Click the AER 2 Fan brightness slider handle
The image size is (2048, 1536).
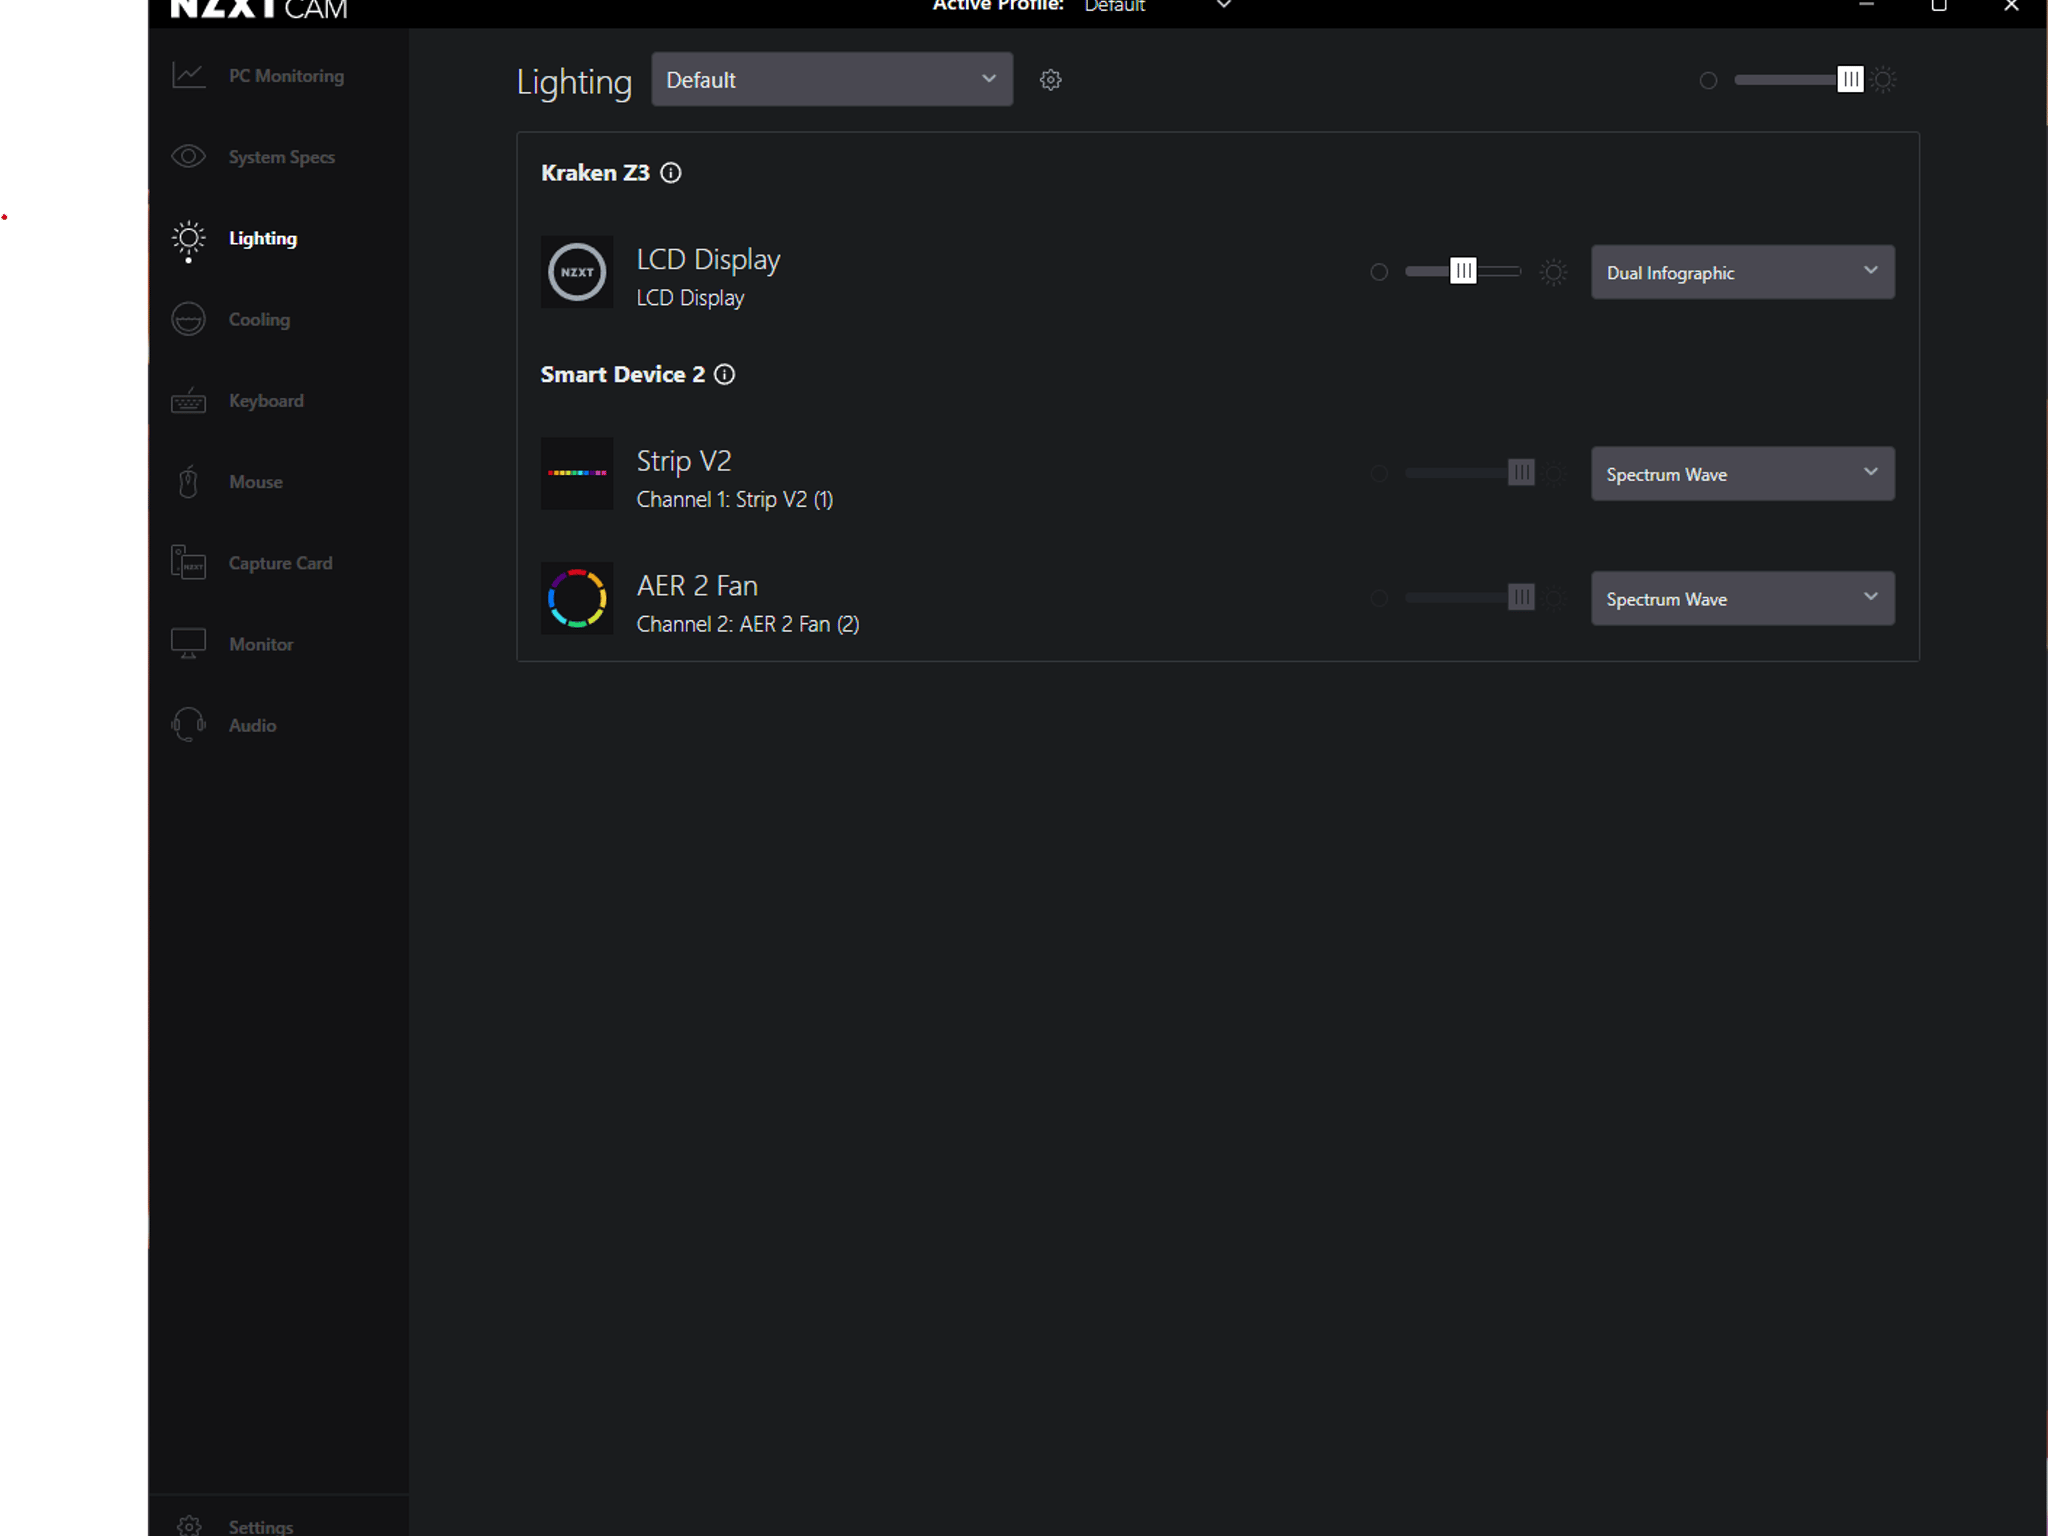pyautogui.click(x=1521, y=597)
